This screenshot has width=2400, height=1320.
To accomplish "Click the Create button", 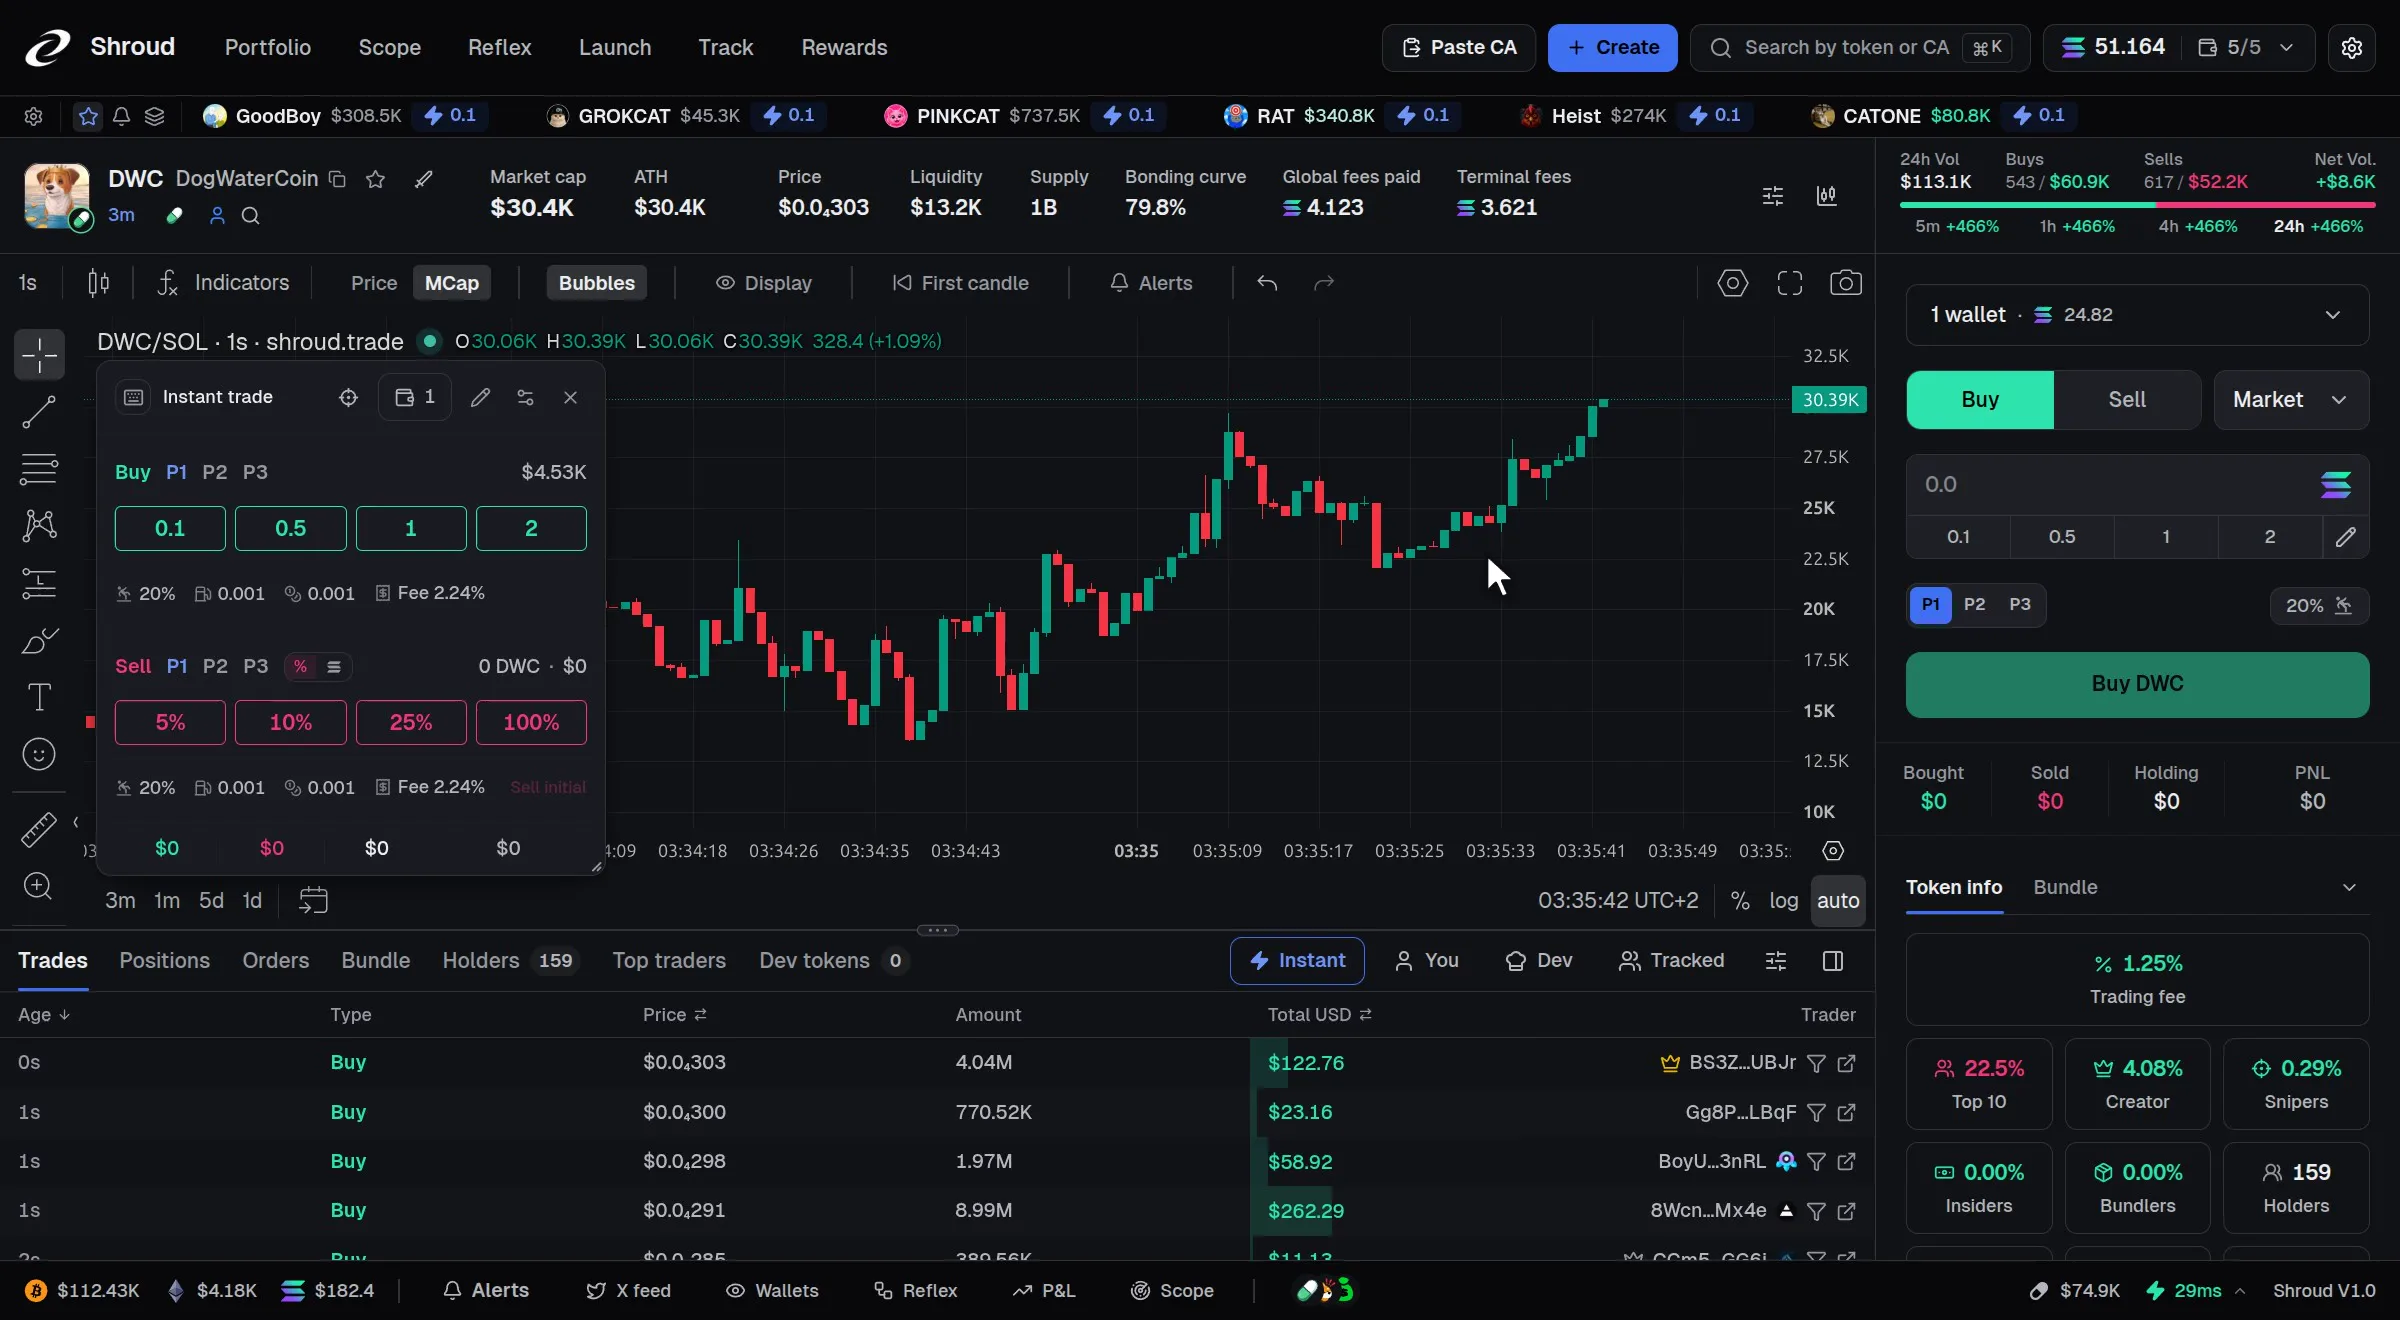I will (1612, 47).
